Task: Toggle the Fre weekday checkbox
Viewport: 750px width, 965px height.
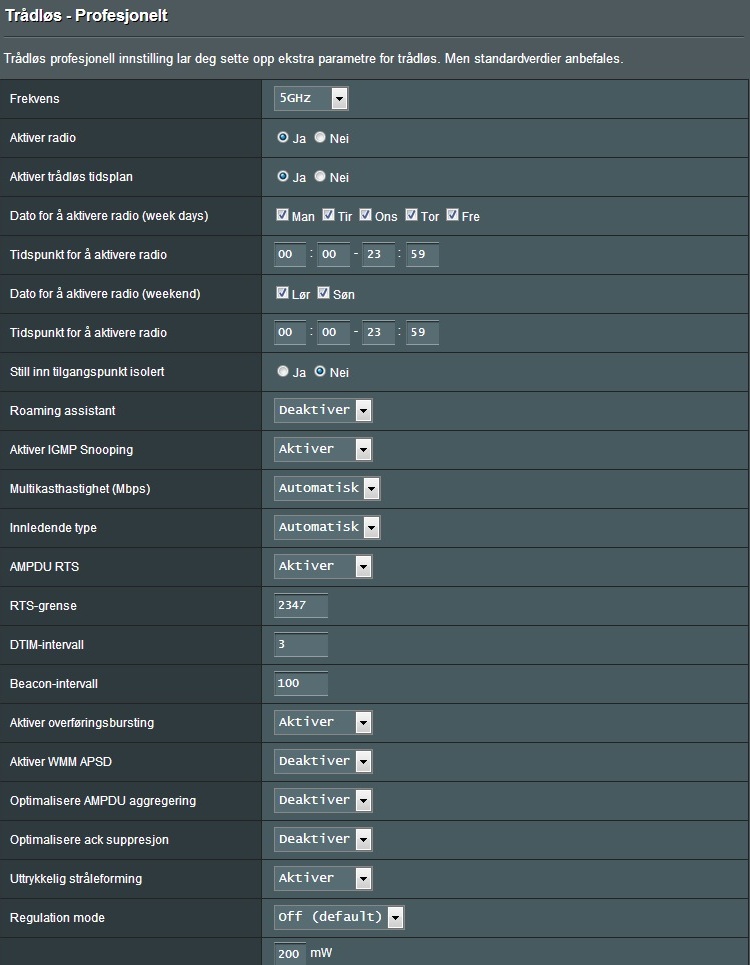Action: [x=452, y=215]
